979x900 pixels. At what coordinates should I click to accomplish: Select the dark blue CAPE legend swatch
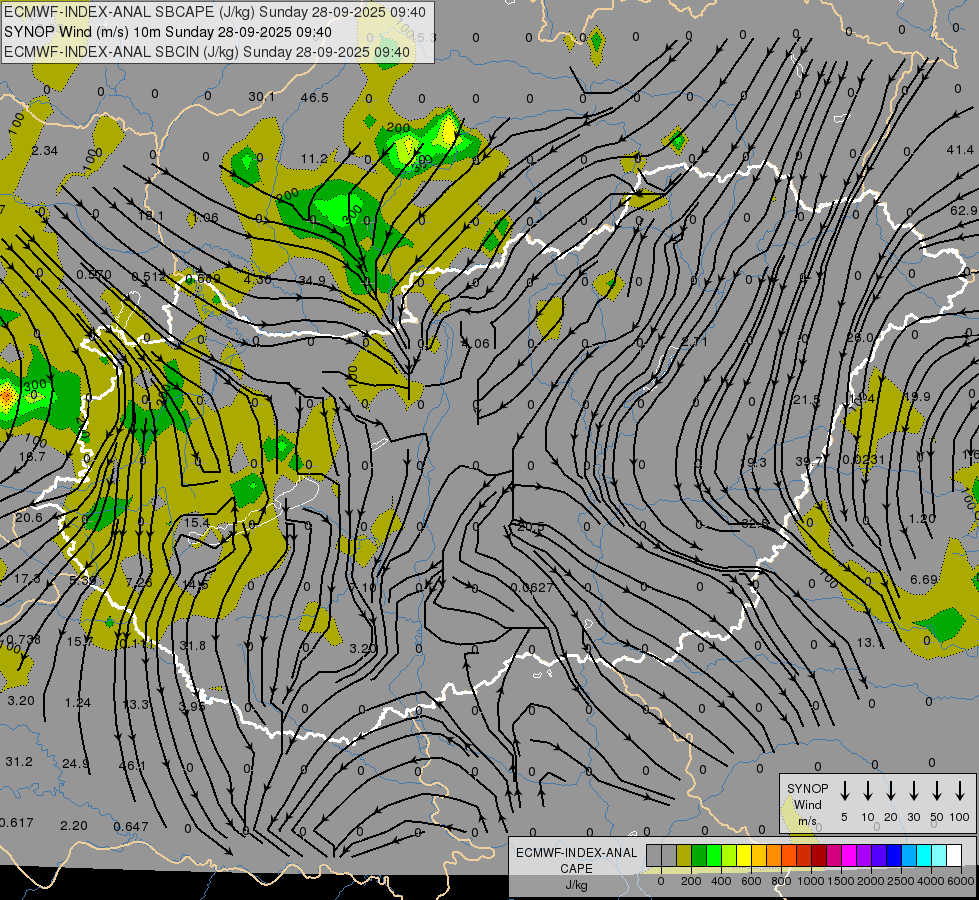coord(894,856)
